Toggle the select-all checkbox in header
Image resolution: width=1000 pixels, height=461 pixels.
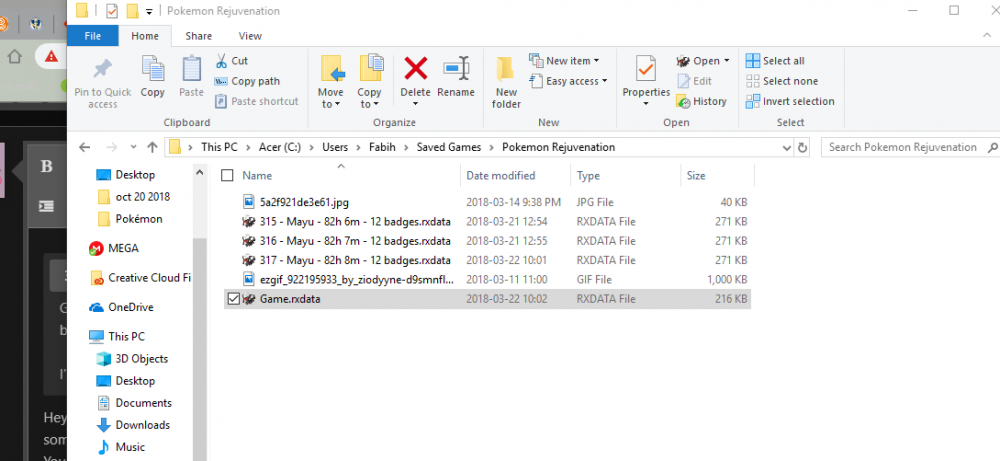pyautogui.click(x=227, y=176)
